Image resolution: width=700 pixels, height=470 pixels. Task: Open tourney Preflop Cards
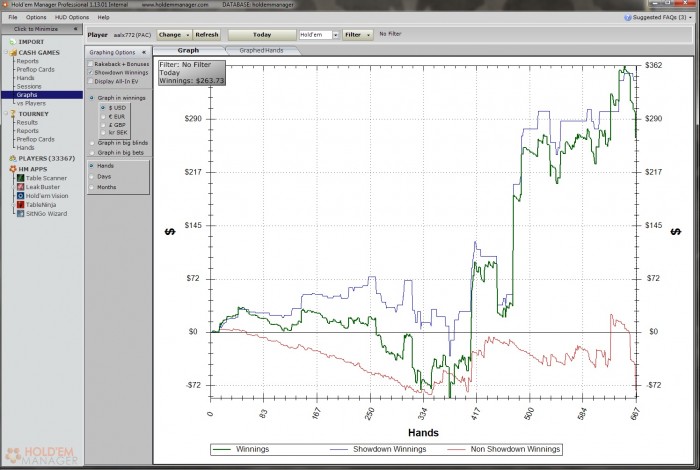[36, 139]
